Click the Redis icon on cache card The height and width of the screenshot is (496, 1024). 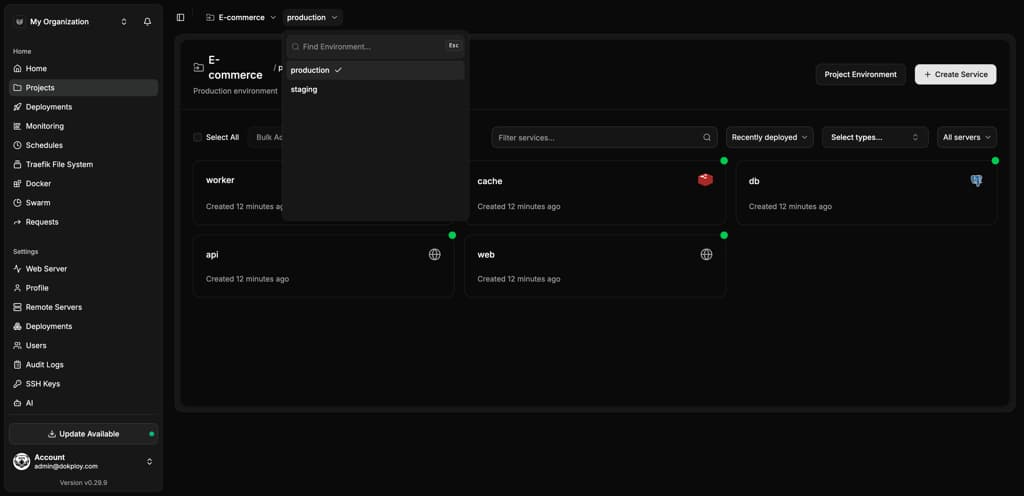coord(705,179)
